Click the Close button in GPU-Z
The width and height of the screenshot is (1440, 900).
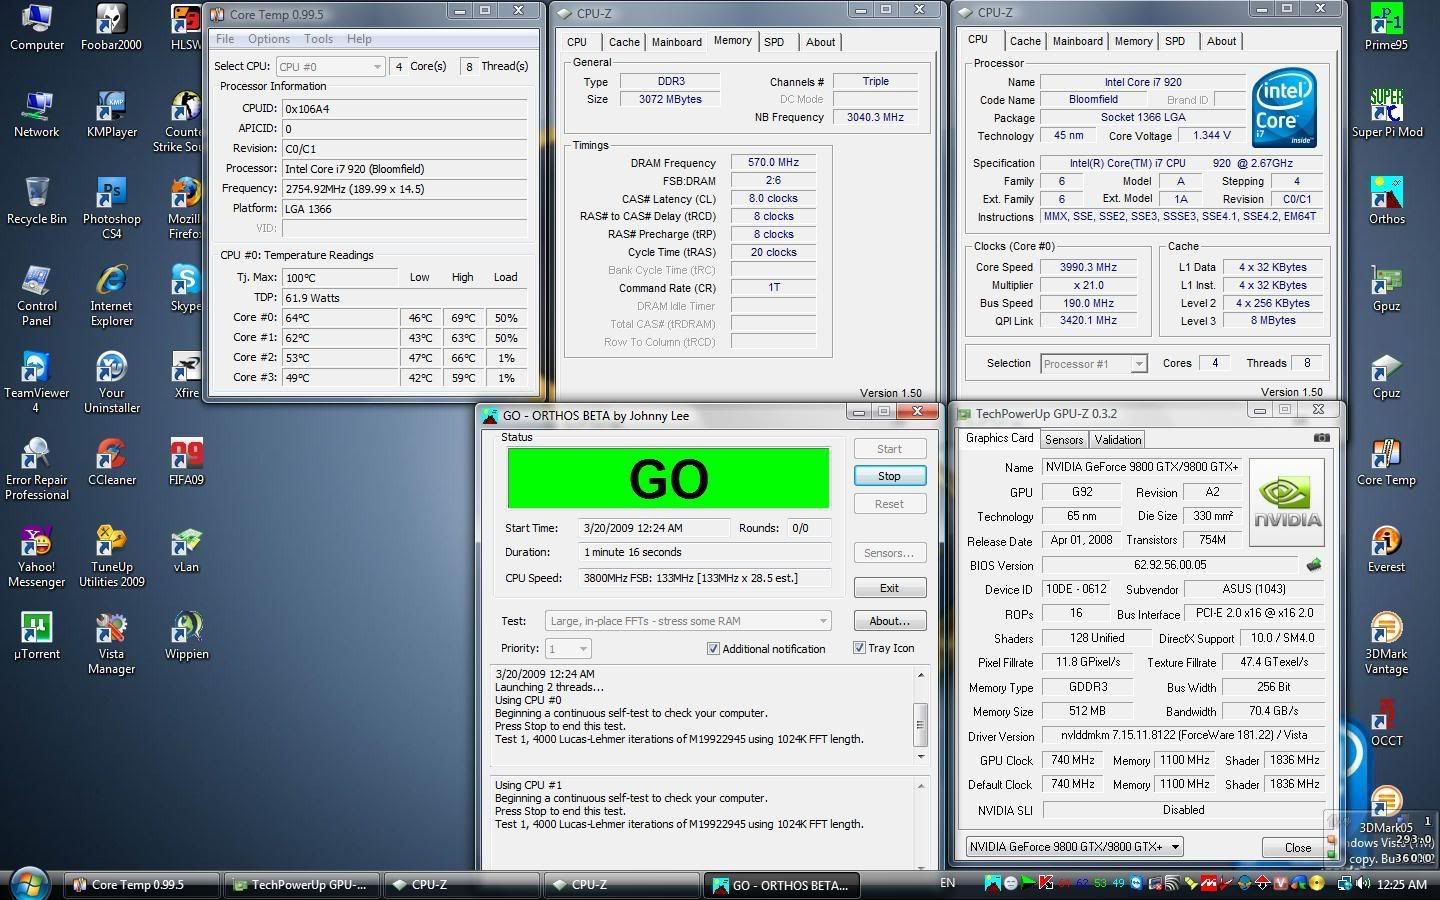[x=1298, y=847]
